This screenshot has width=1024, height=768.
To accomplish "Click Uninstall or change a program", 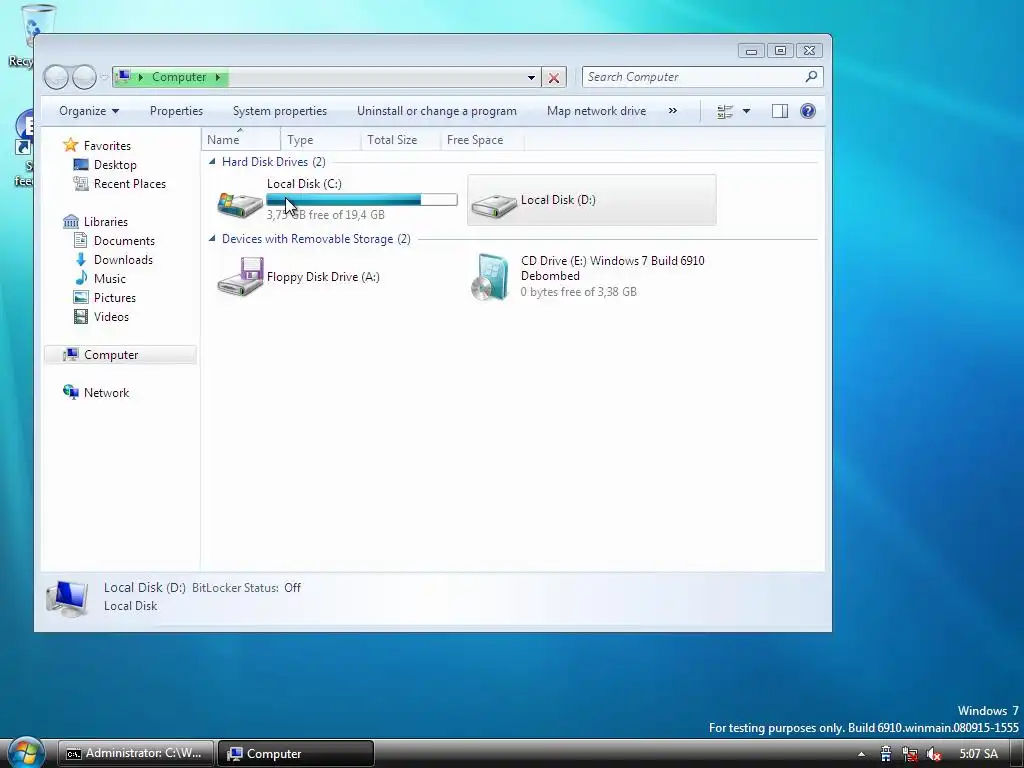I will pyautogui.click(x=437, y=111).
